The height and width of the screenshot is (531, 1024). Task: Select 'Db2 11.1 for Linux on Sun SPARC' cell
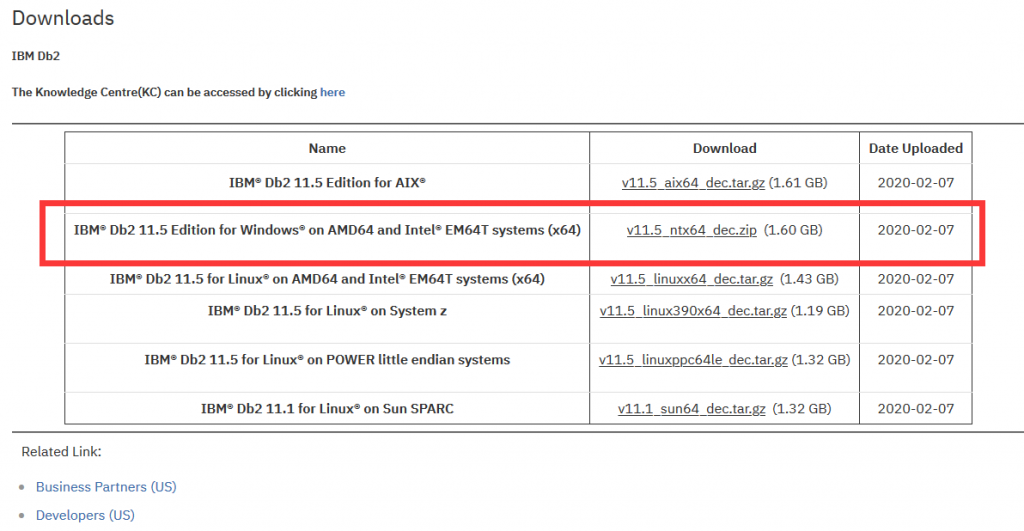point(327,409)
